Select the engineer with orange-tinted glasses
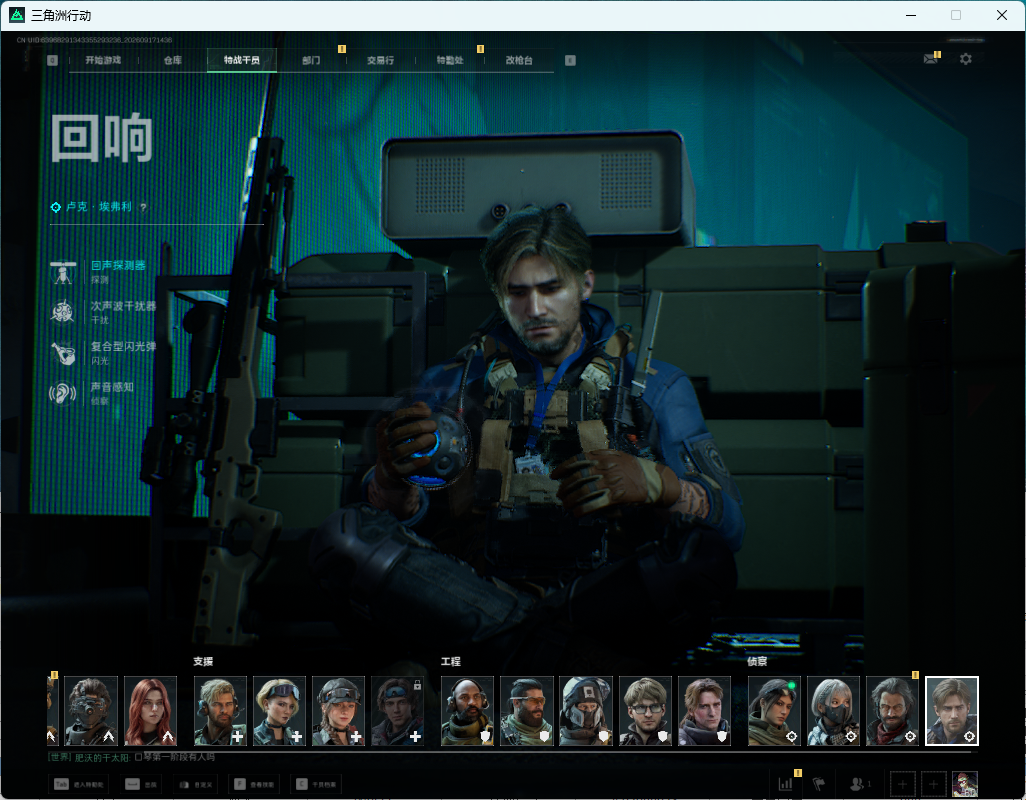Screen dimensions: 1026x800 point(527,711)
